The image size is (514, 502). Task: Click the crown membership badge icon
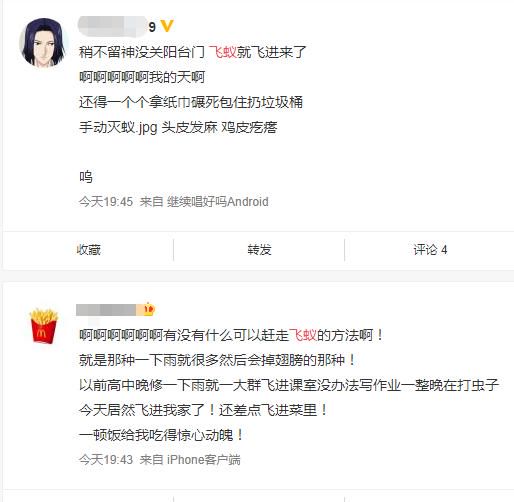149,309
